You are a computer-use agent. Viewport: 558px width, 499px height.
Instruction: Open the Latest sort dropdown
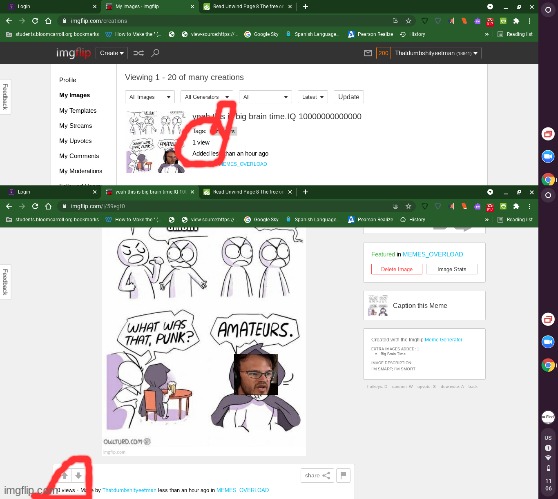pos(312,97)
